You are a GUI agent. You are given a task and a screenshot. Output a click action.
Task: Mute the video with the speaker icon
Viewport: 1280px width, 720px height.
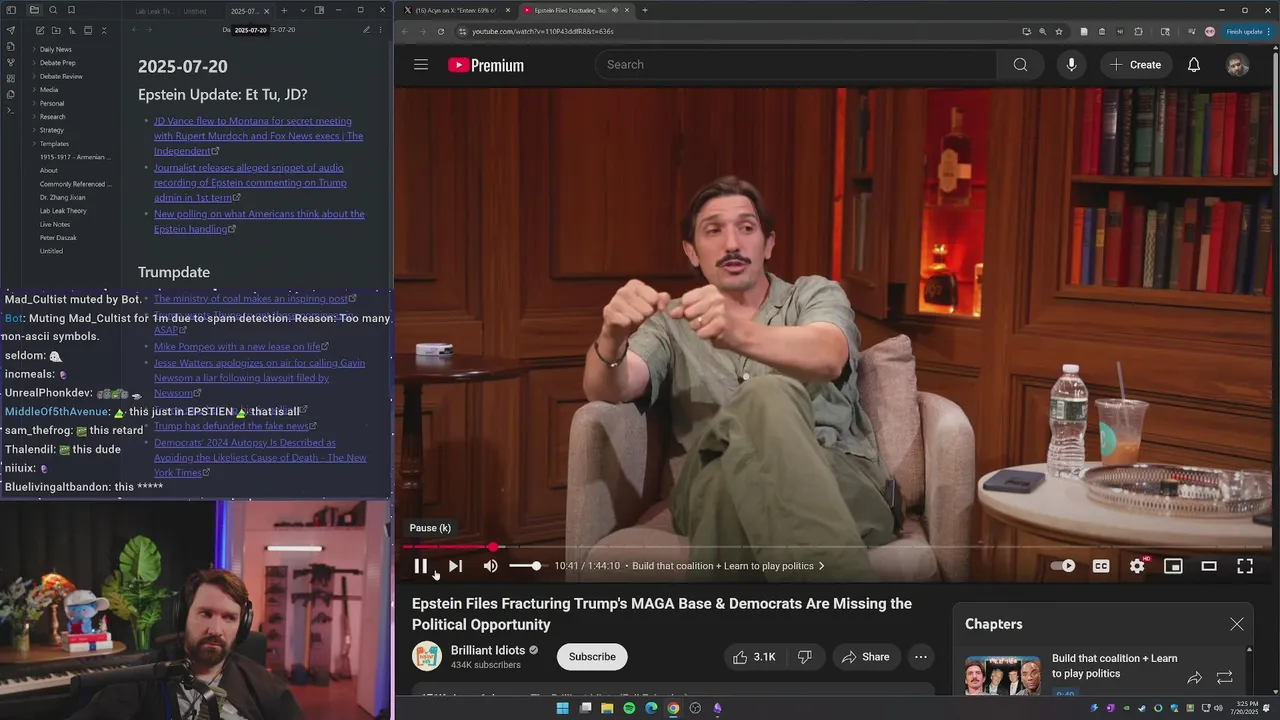coord(490,566)
